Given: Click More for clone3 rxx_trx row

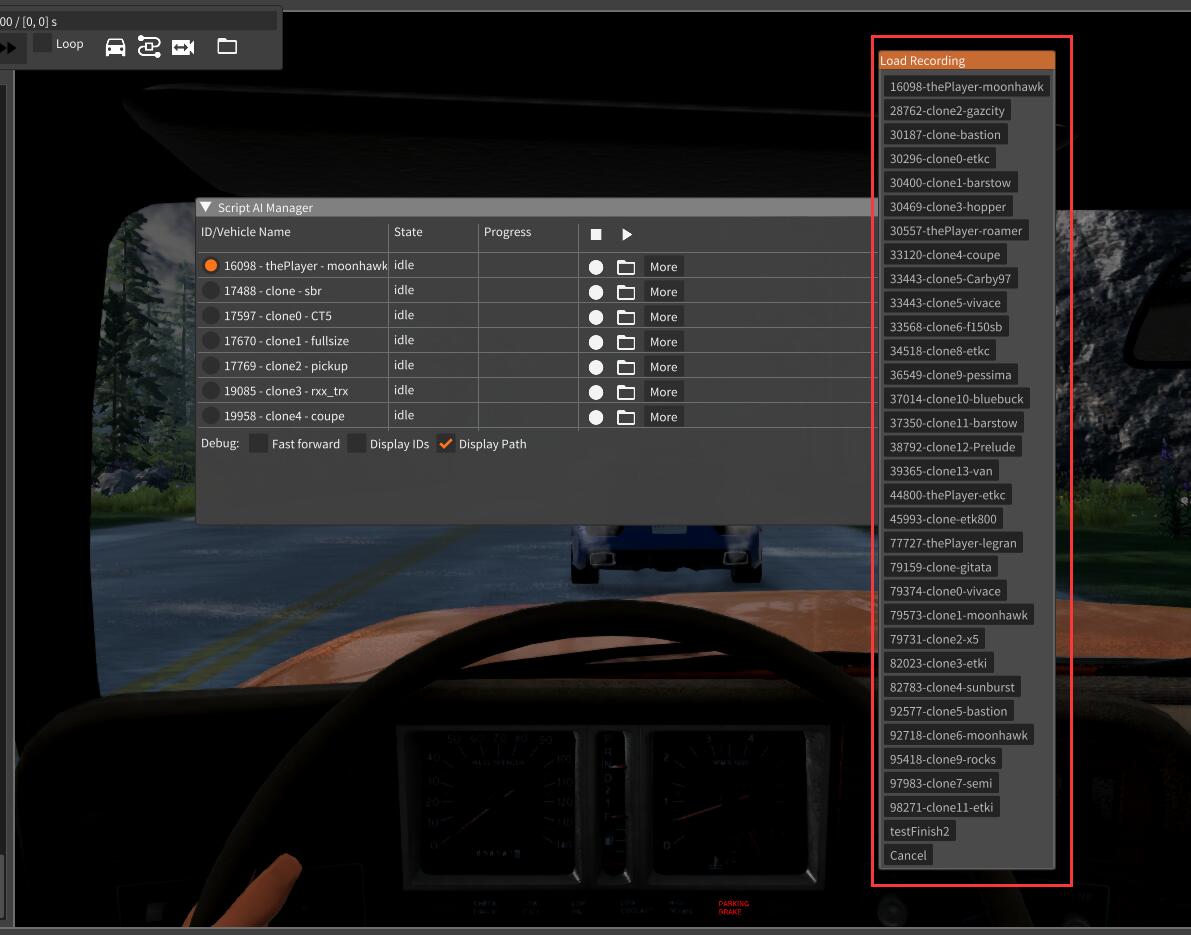Looking at the screenshot, I should coord(663,392).
